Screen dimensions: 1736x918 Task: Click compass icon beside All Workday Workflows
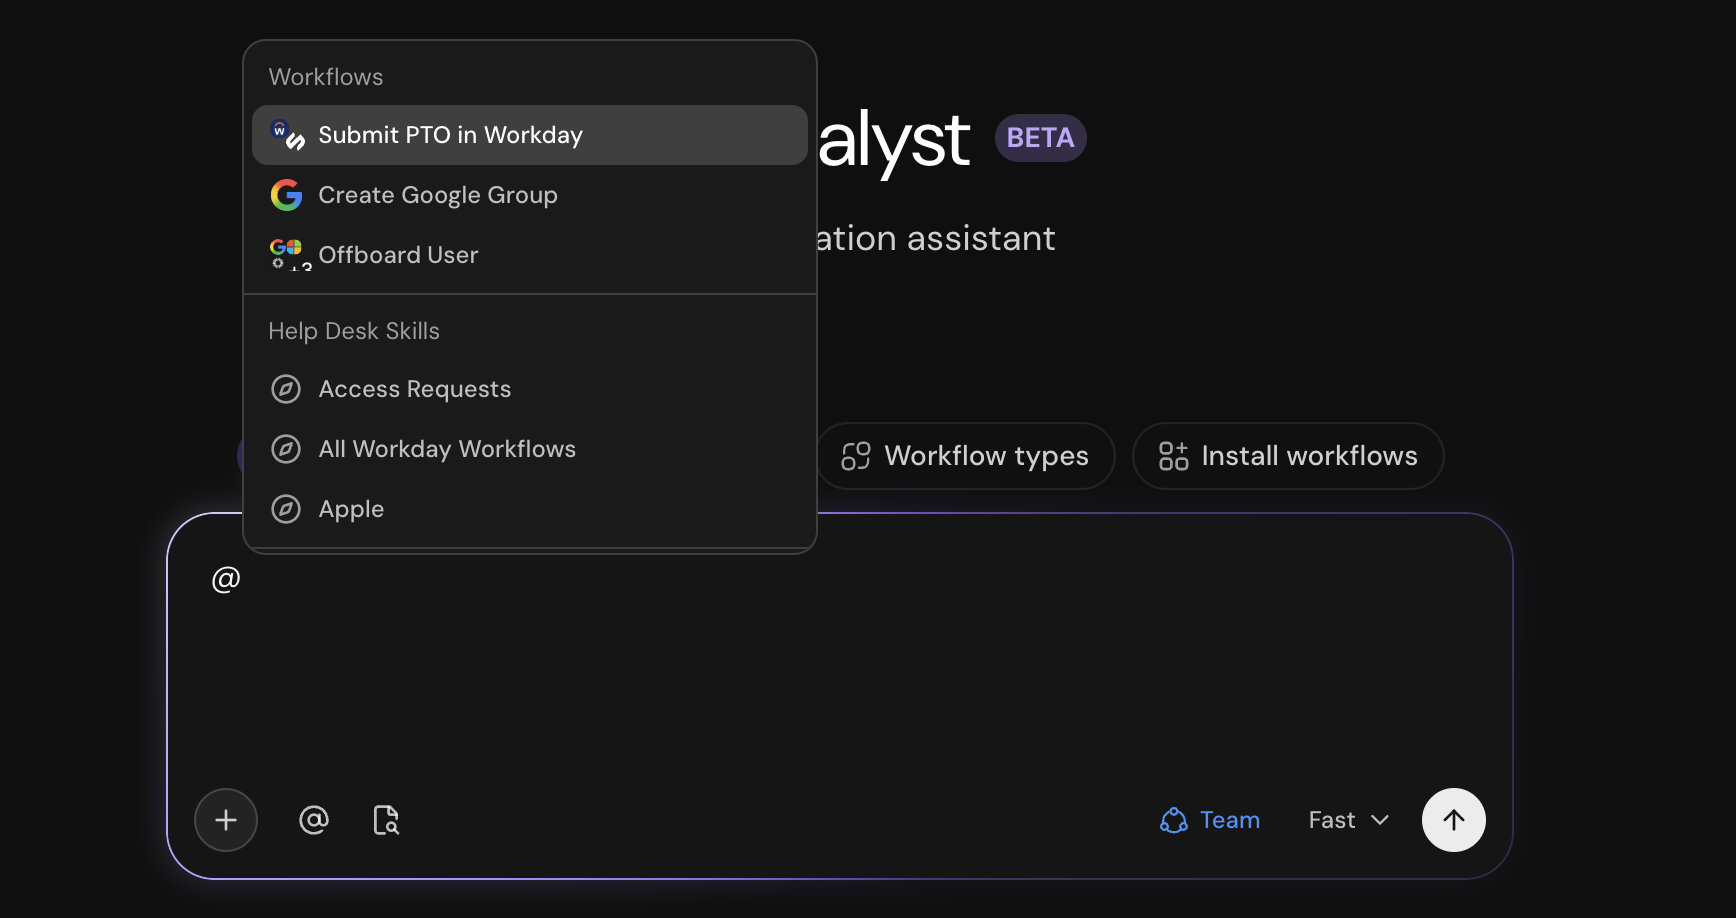pyautogui.click(x=286, y=449)
